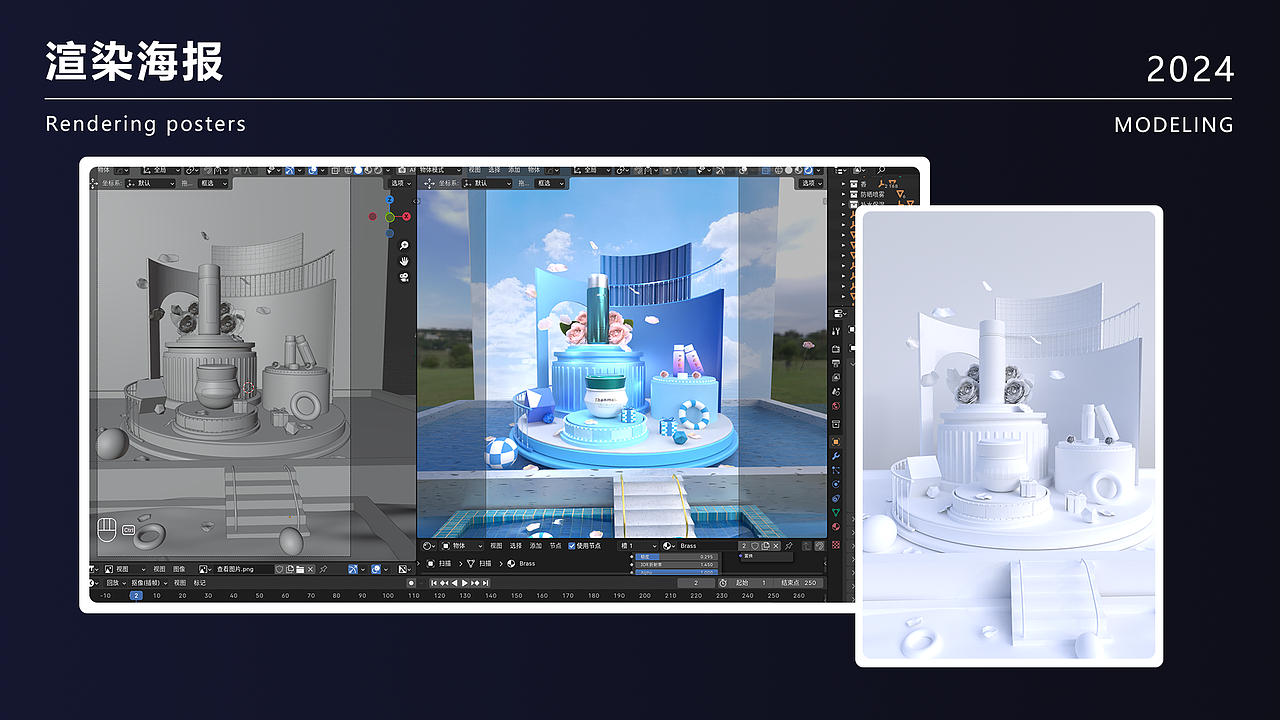Viewport: 1280px width, 720px height.
Task: Click the zoom magnifier icon in left viewport
Action: tap(404, 245)
